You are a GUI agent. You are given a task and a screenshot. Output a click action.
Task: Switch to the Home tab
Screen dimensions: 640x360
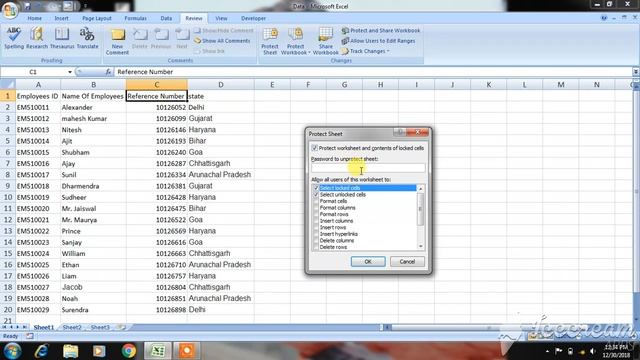(35, 18)
